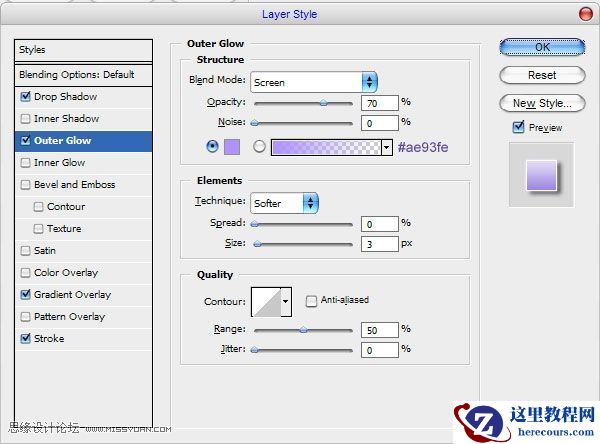Select the Drop Shadow style entry
Screen dimensions: 600x444
coord(65,96)
